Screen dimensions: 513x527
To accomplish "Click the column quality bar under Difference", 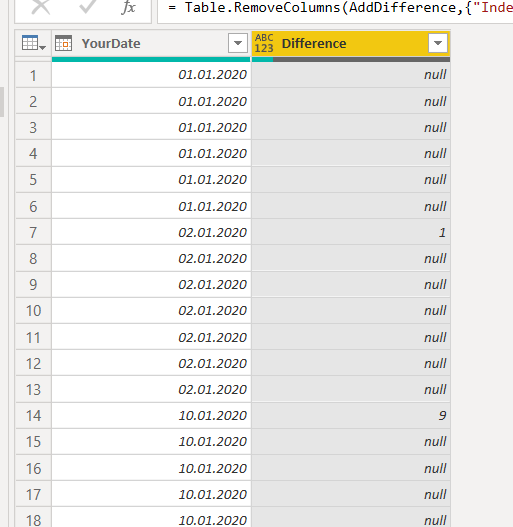I will point(351,59).
